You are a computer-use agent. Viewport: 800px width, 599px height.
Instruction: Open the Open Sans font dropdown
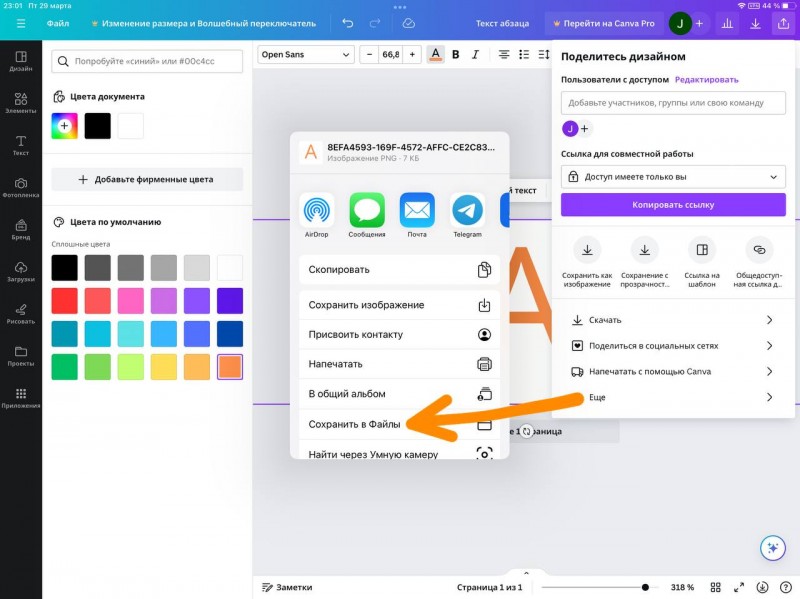tap(305, 55)
